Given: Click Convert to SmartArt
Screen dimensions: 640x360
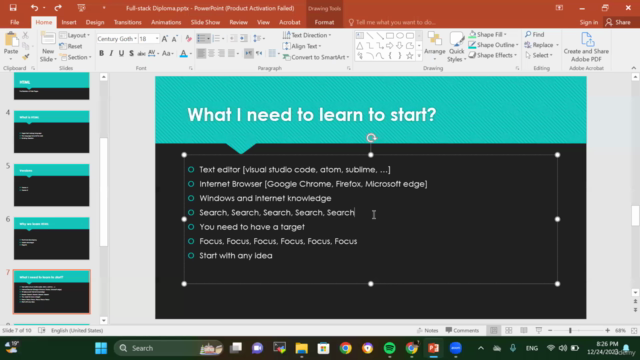Looking at the screenshot, I should click(x=316, y=57).
